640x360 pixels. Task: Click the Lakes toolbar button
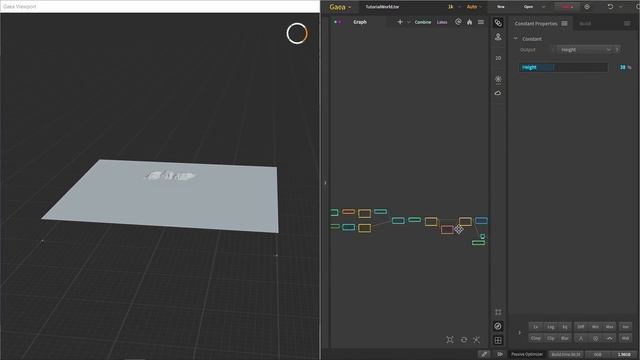[442, 22]
